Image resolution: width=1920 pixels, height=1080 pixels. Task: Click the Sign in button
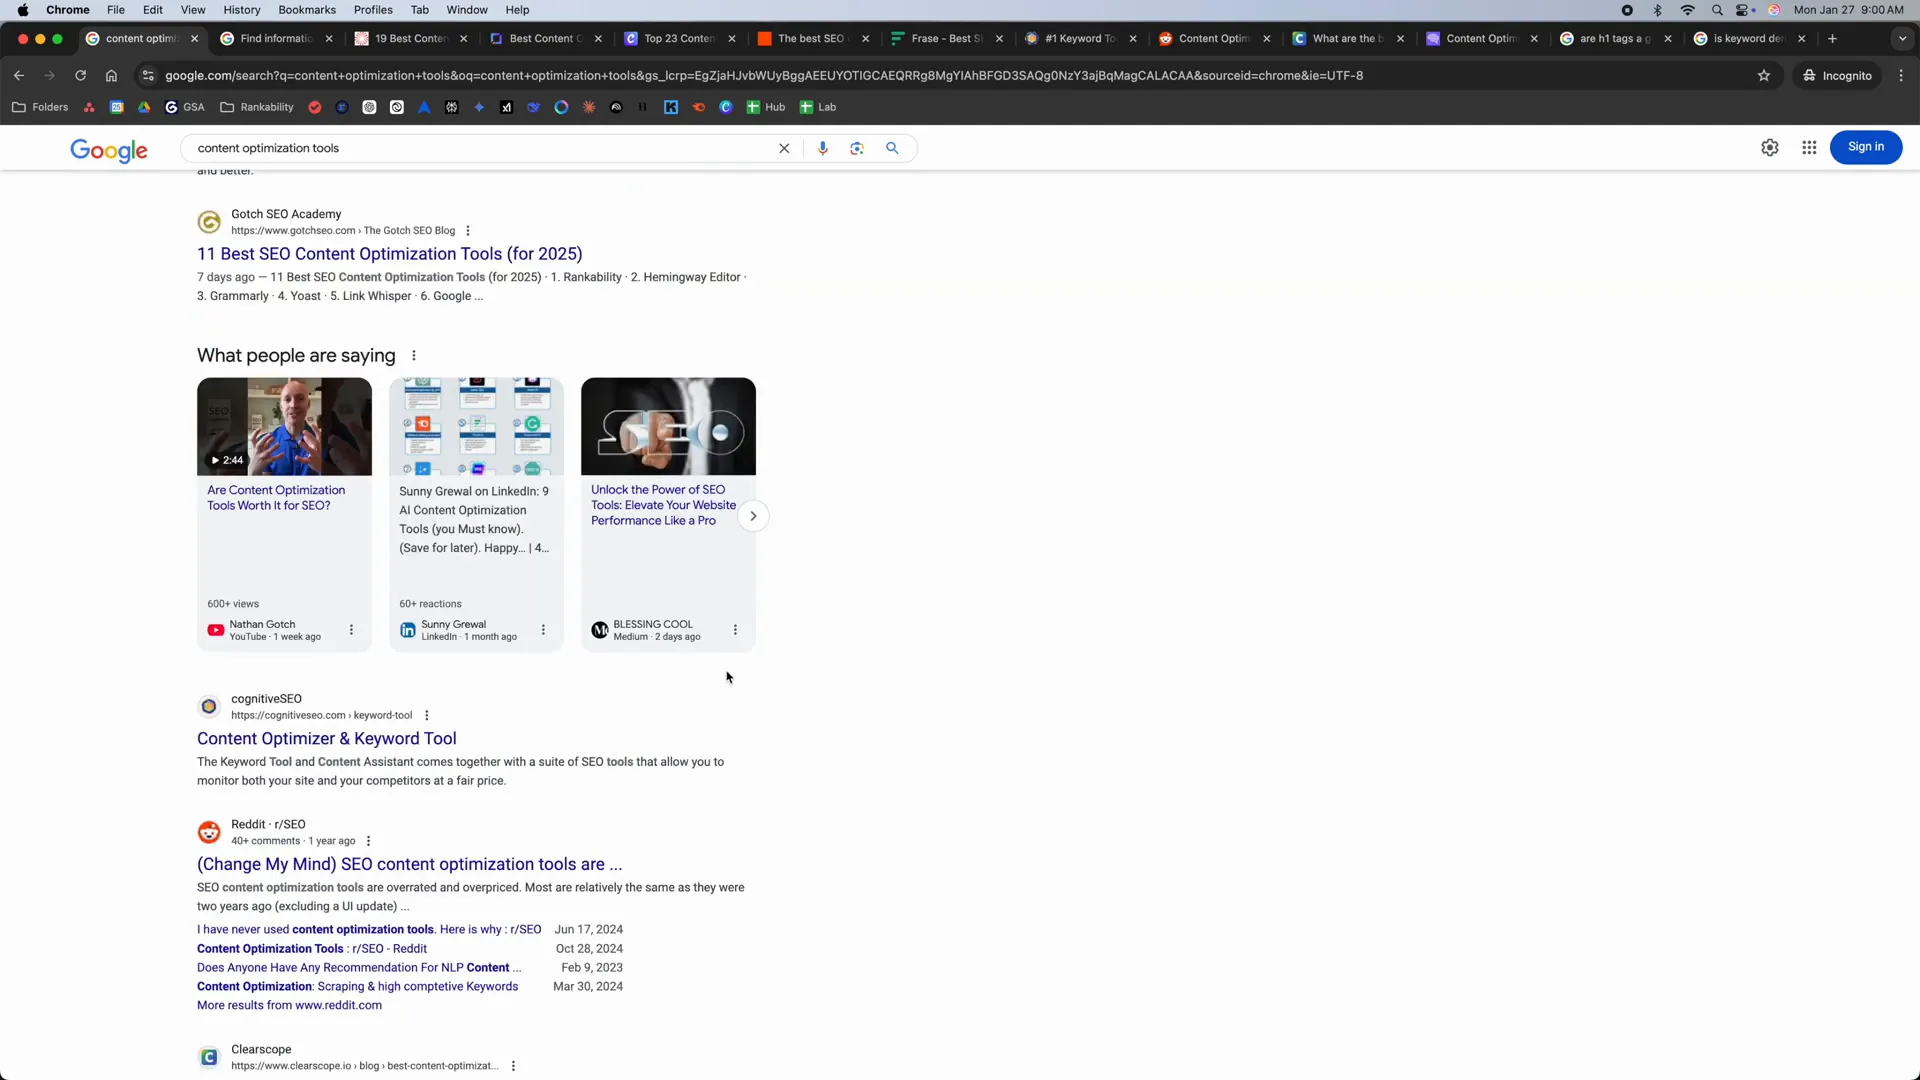click(1866, 147)
